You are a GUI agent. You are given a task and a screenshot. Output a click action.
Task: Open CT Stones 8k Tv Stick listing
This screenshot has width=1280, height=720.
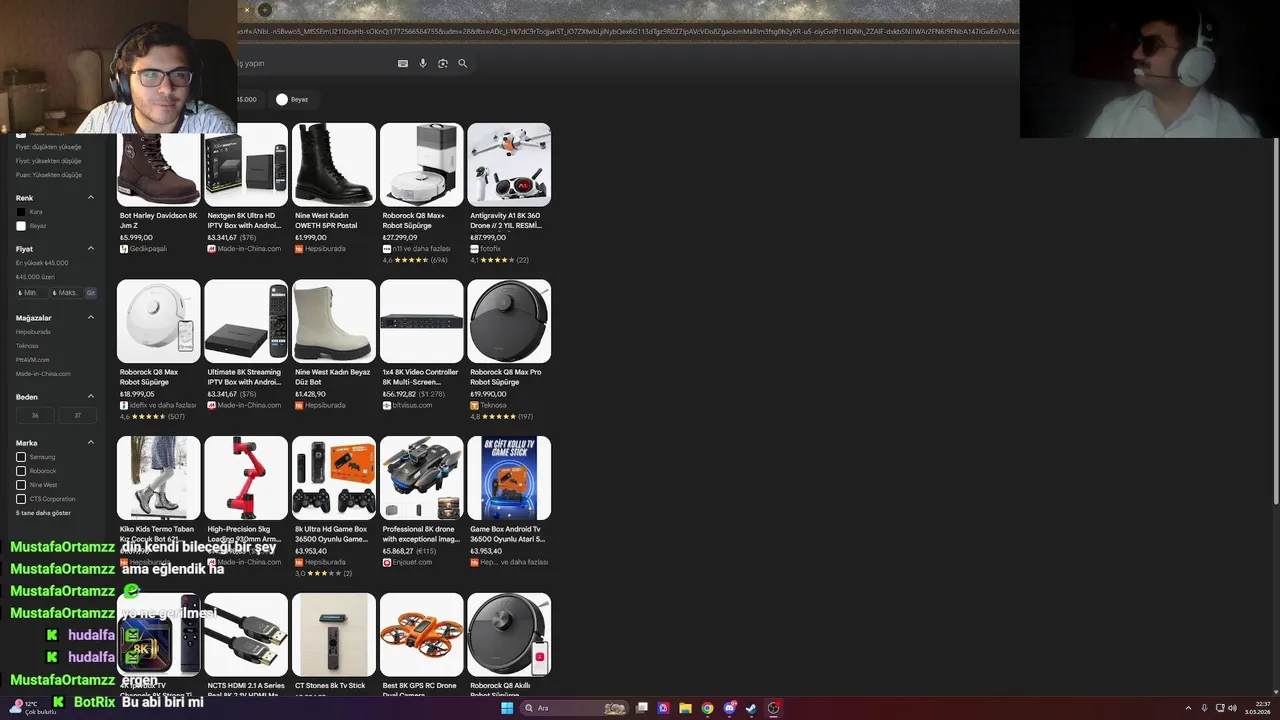(x=334, y=644)
